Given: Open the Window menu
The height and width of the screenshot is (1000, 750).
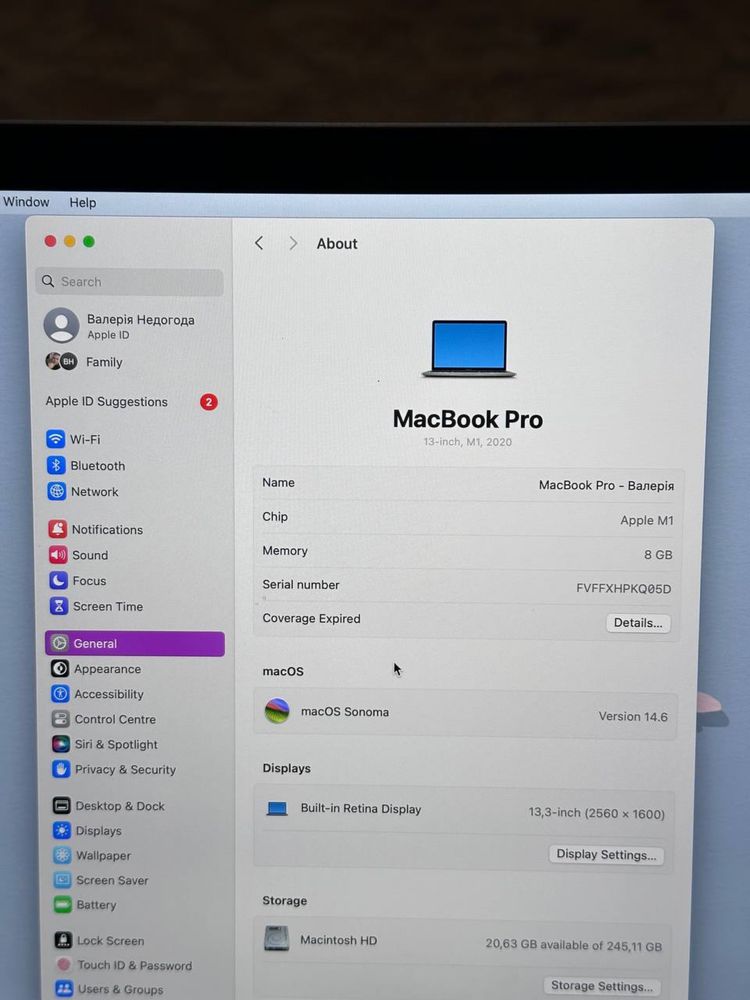Looking at the screenshot, I should [x=26, y=202].
